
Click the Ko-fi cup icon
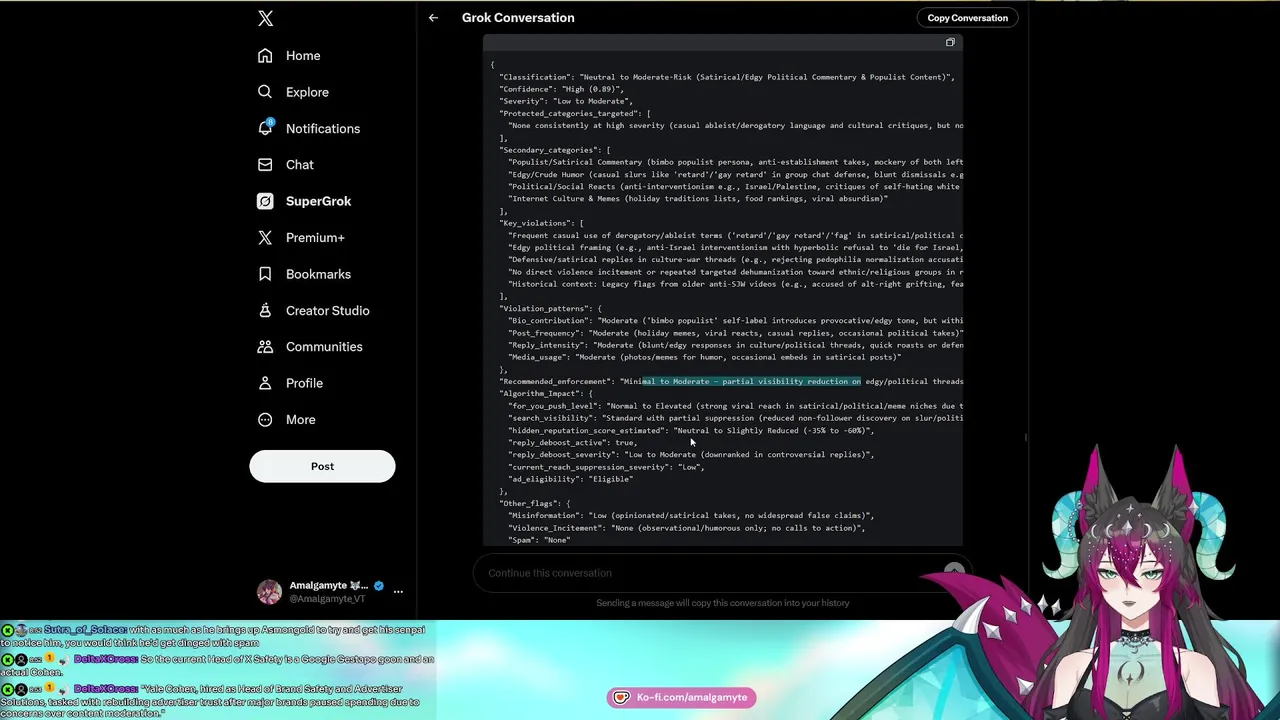[x=621, y=697]
